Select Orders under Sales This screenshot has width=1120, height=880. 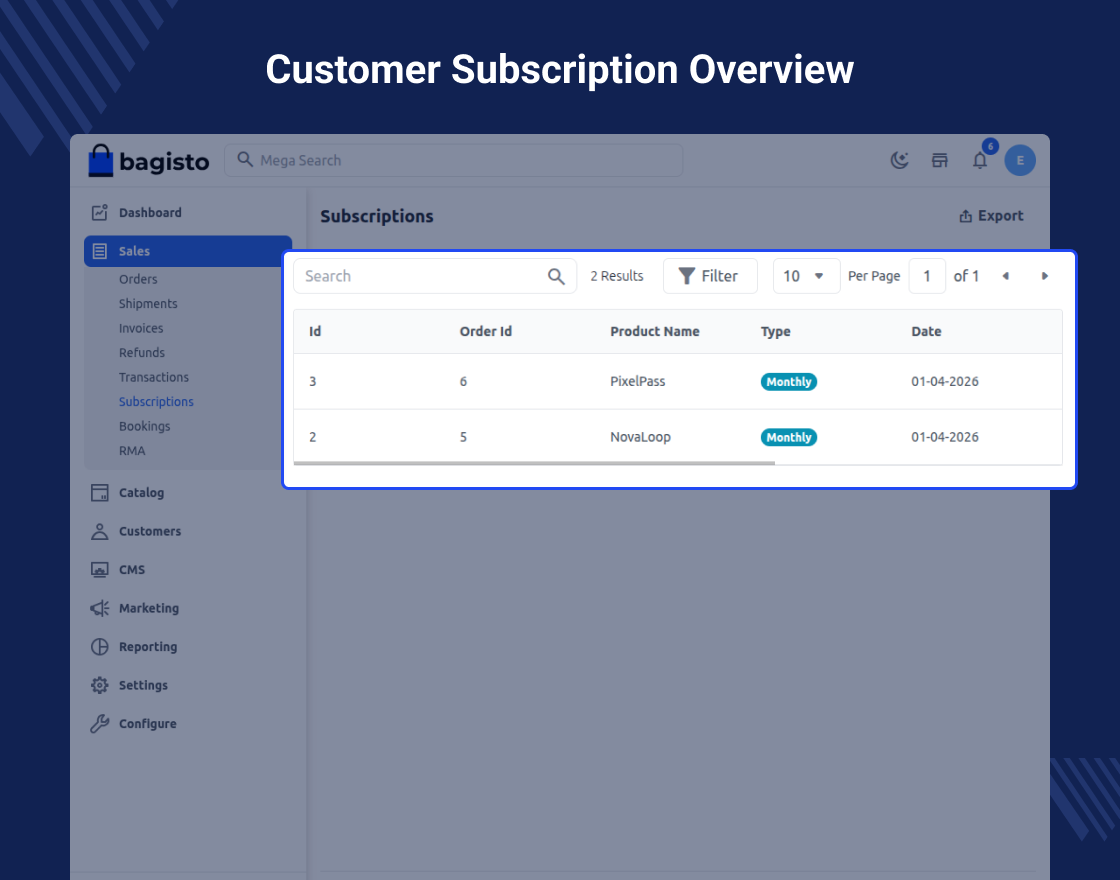coord(138,279)
